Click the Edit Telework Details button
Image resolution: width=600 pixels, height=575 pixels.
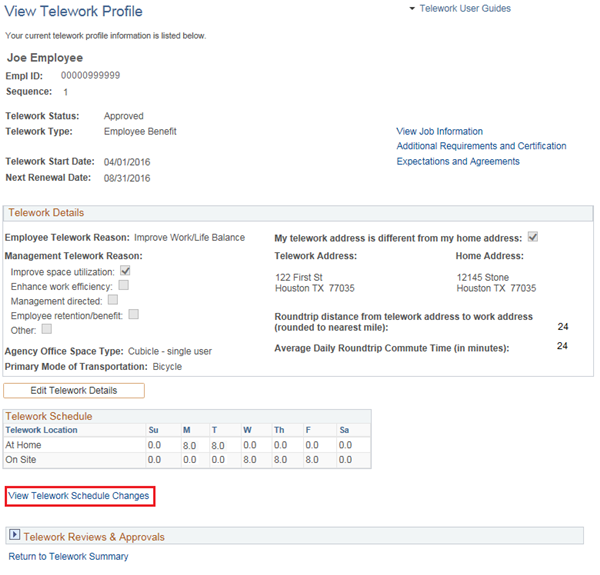point(74,390)
